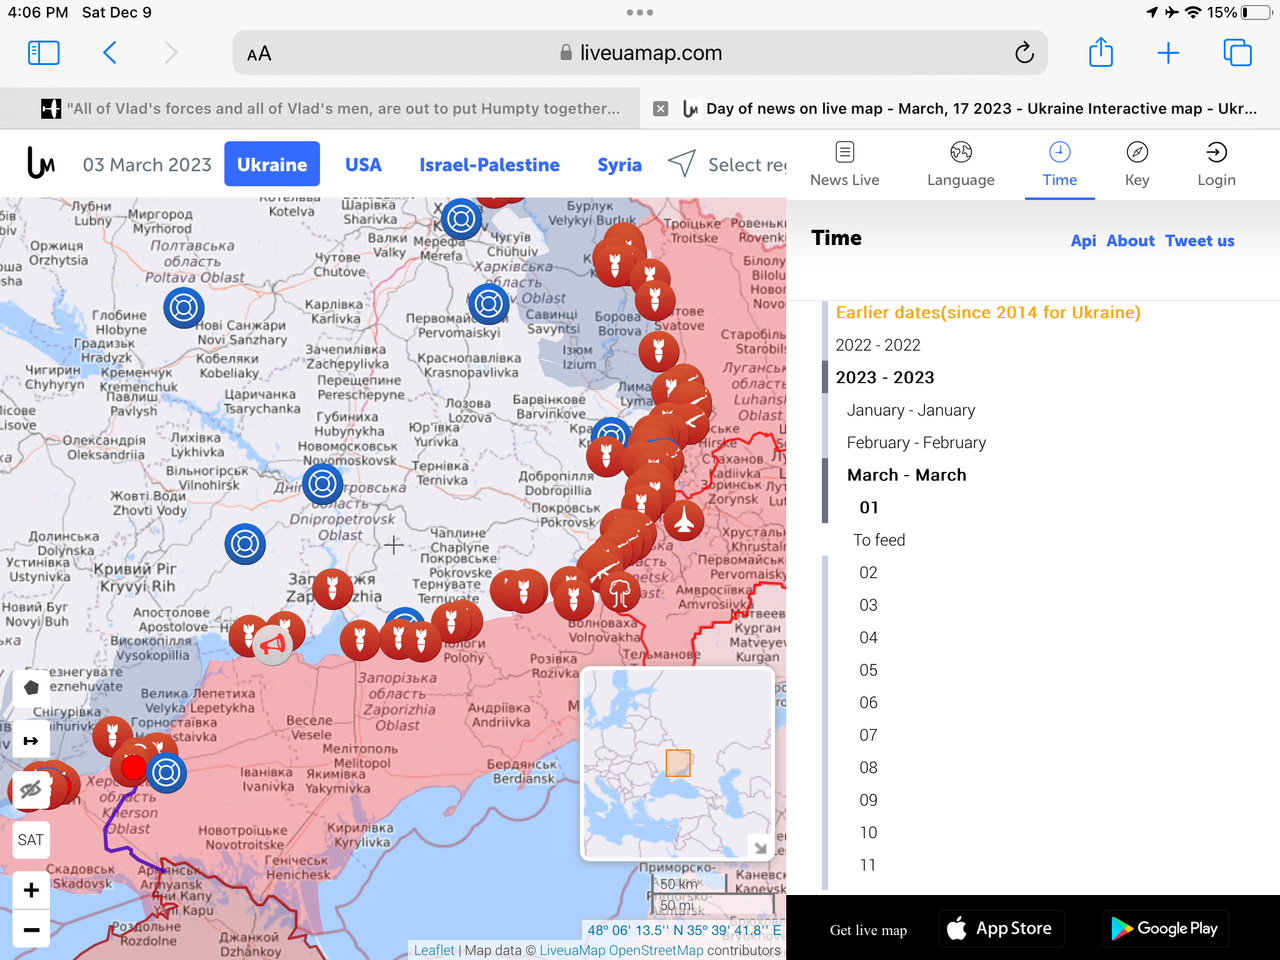
Task: Toggle the SAT satellite layer
Action: pos(31,840)
